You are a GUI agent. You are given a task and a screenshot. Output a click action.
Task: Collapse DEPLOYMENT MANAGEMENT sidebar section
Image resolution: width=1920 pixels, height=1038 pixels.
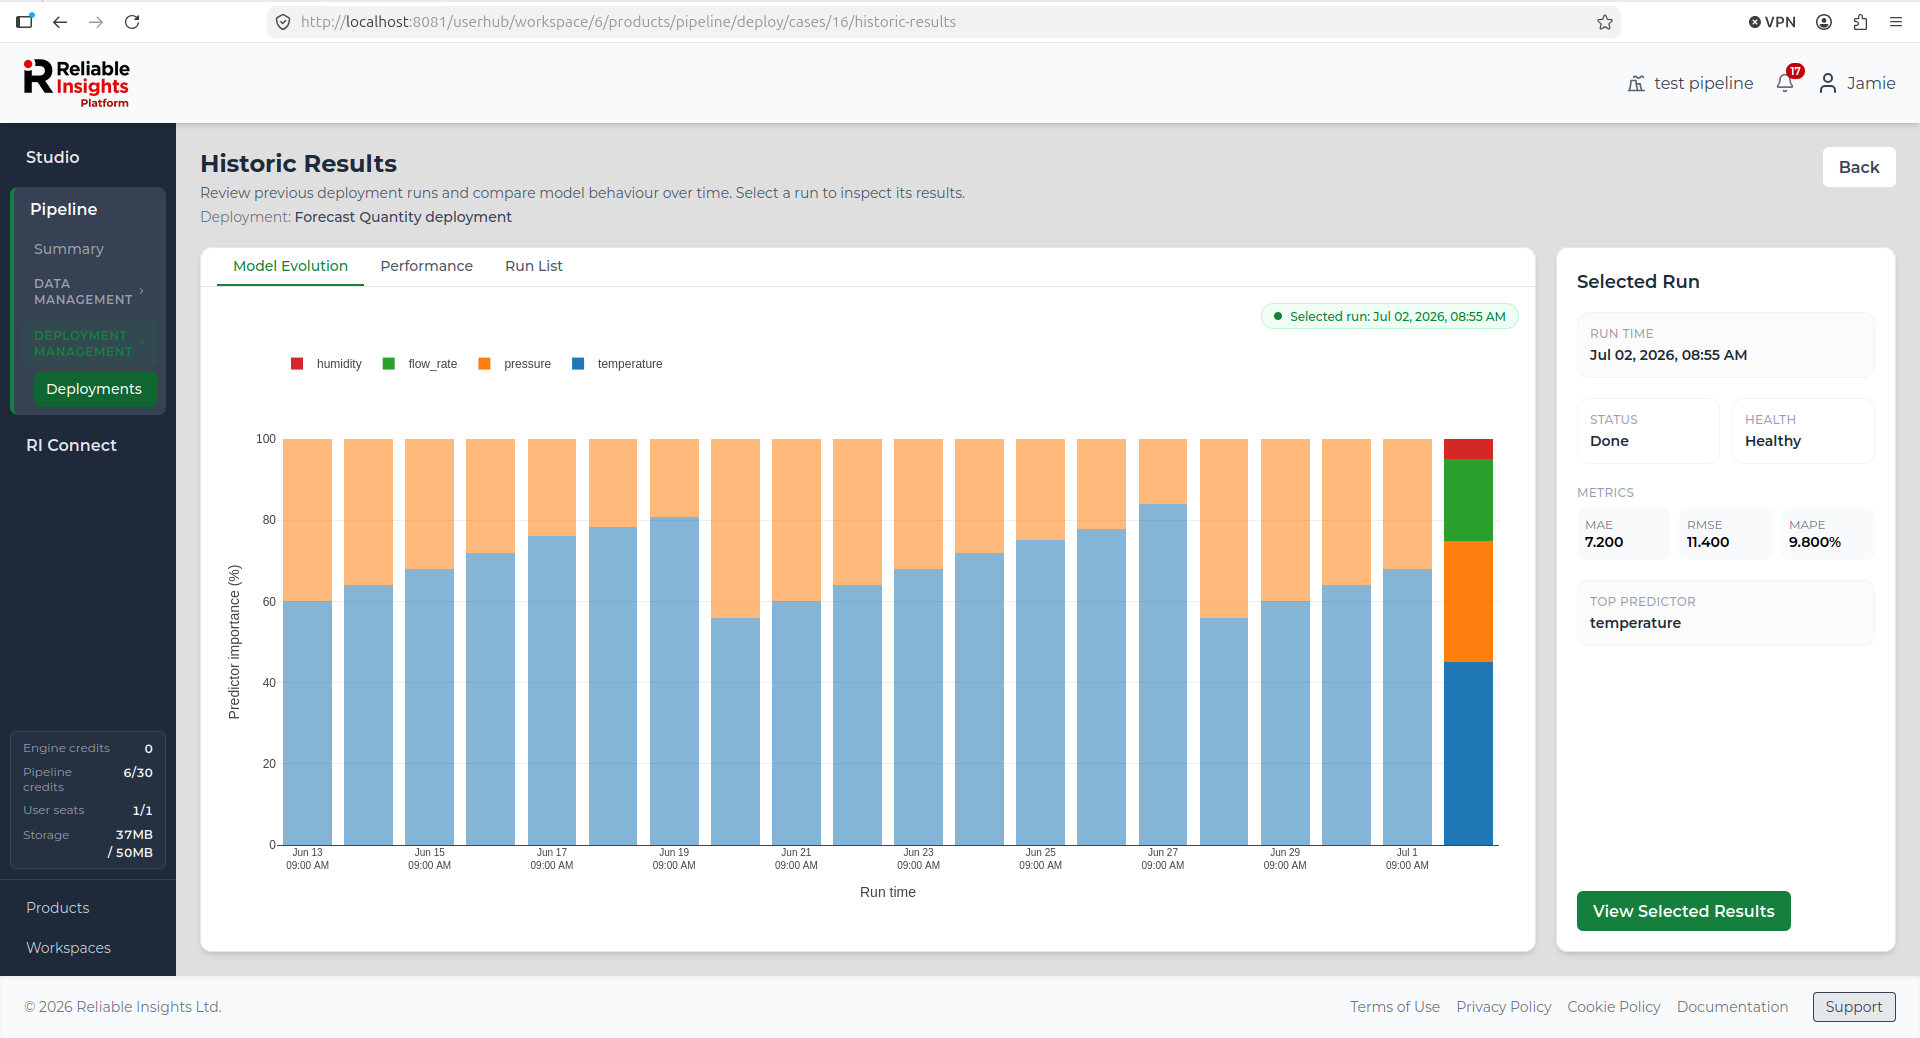(x=88, y=343)
